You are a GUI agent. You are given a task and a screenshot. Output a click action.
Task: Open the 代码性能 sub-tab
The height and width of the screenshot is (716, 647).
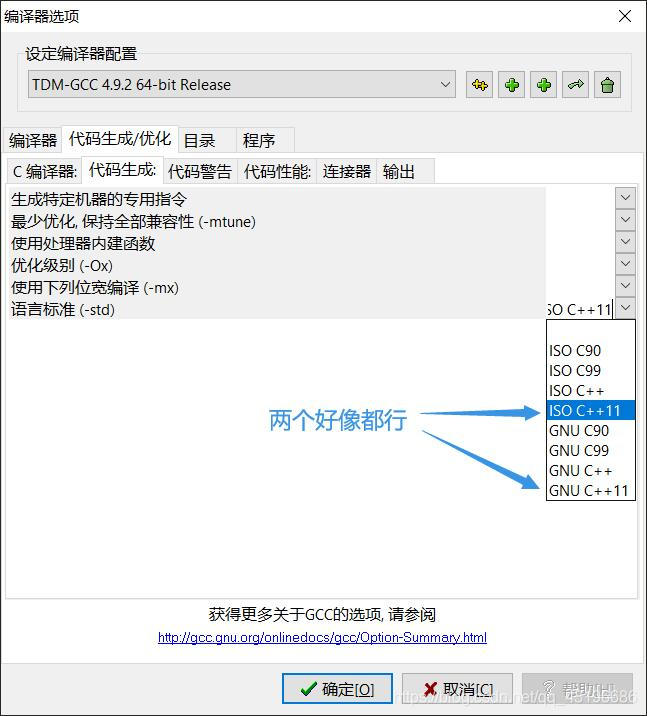coord(277,172)
